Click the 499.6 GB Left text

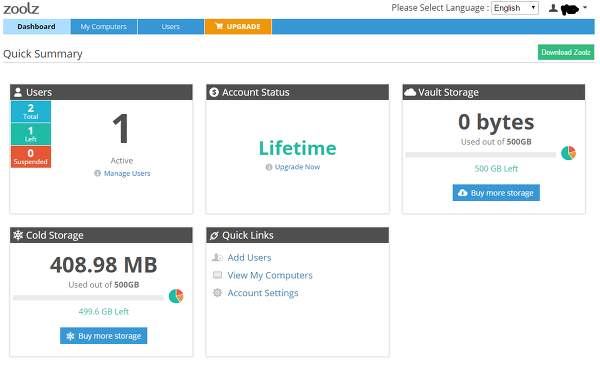click(x=104, y=311)
